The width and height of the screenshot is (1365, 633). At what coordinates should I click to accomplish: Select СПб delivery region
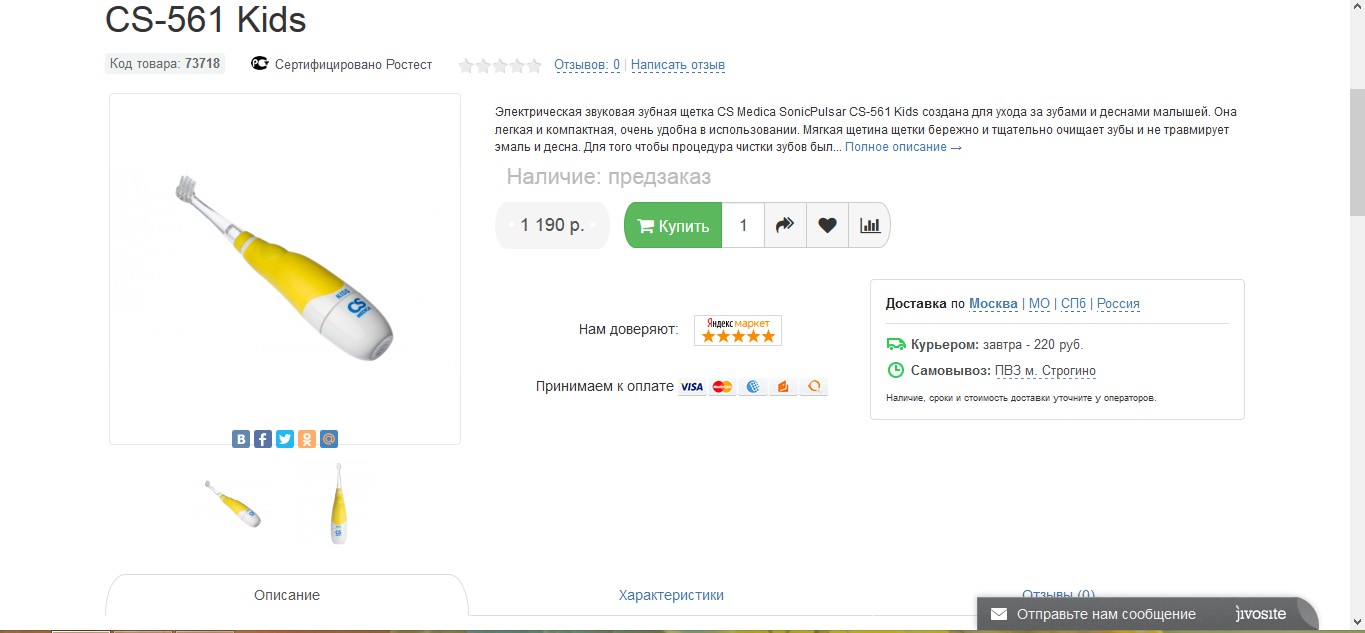click(1073, 303)
